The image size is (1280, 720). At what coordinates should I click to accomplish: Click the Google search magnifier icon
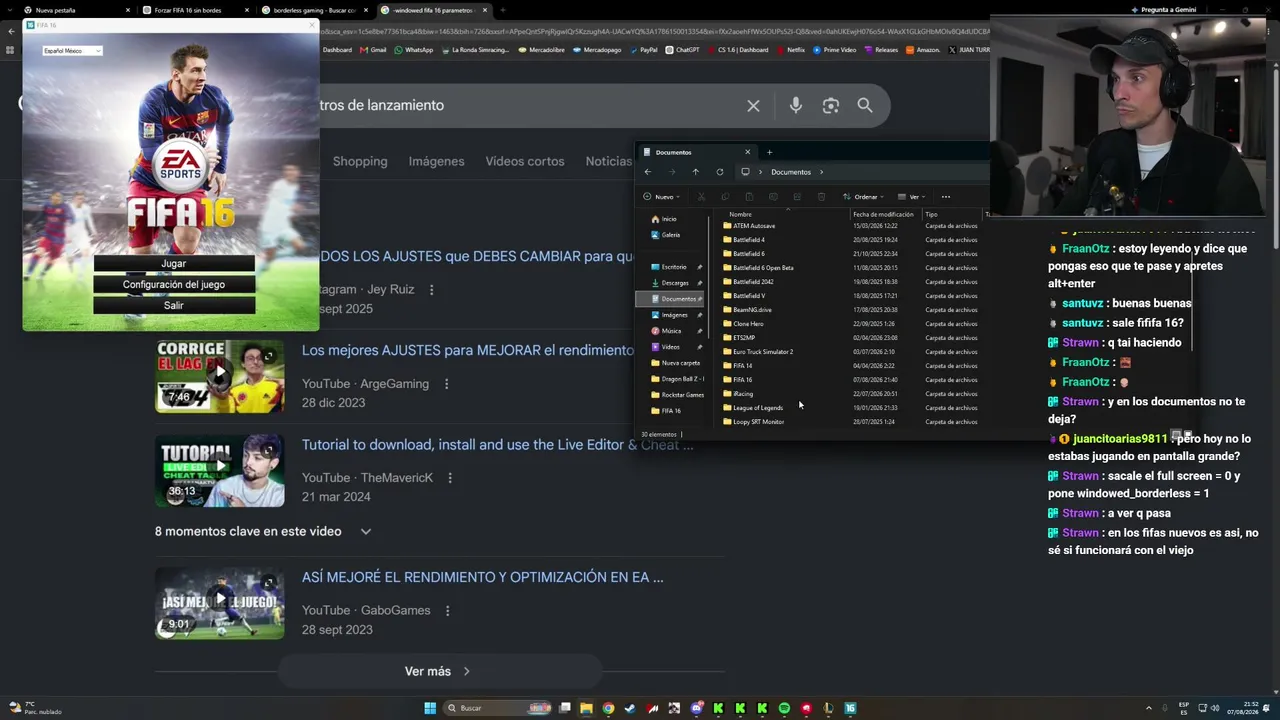point(865,106)
